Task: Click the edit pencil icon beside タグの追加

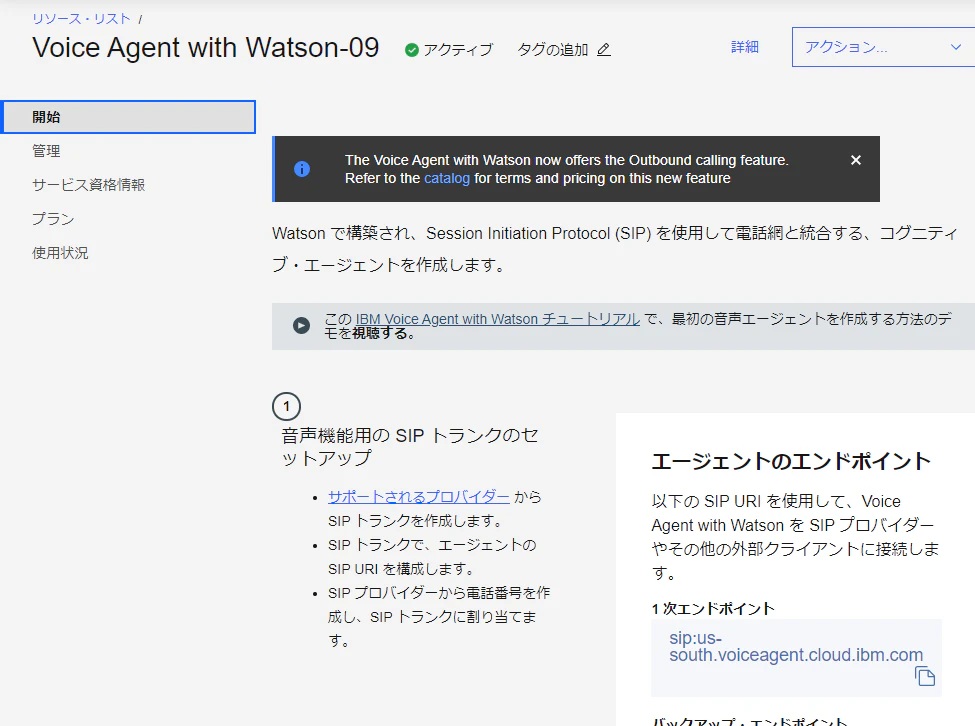Action: pos(604,50)
